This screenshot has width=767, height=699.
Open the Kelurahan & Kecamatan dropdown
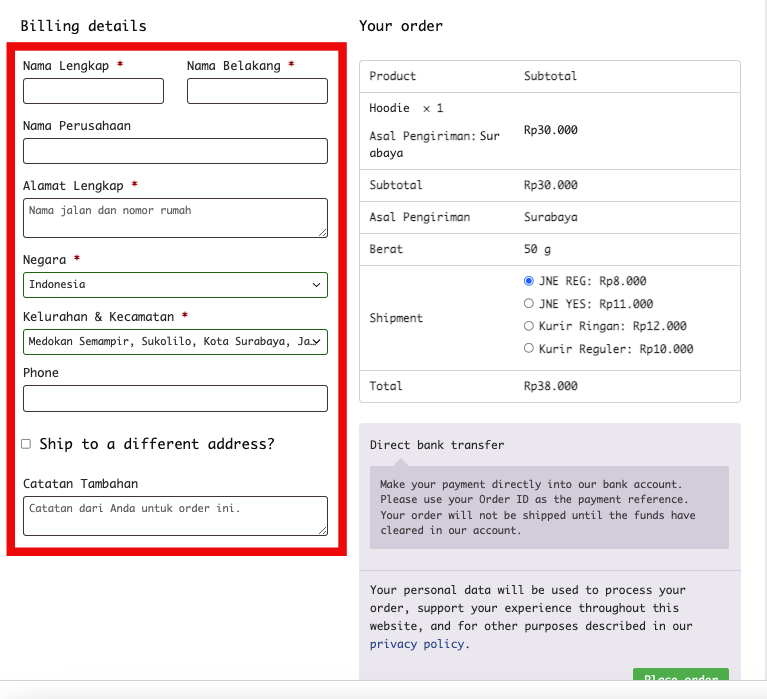pos(175,342)
